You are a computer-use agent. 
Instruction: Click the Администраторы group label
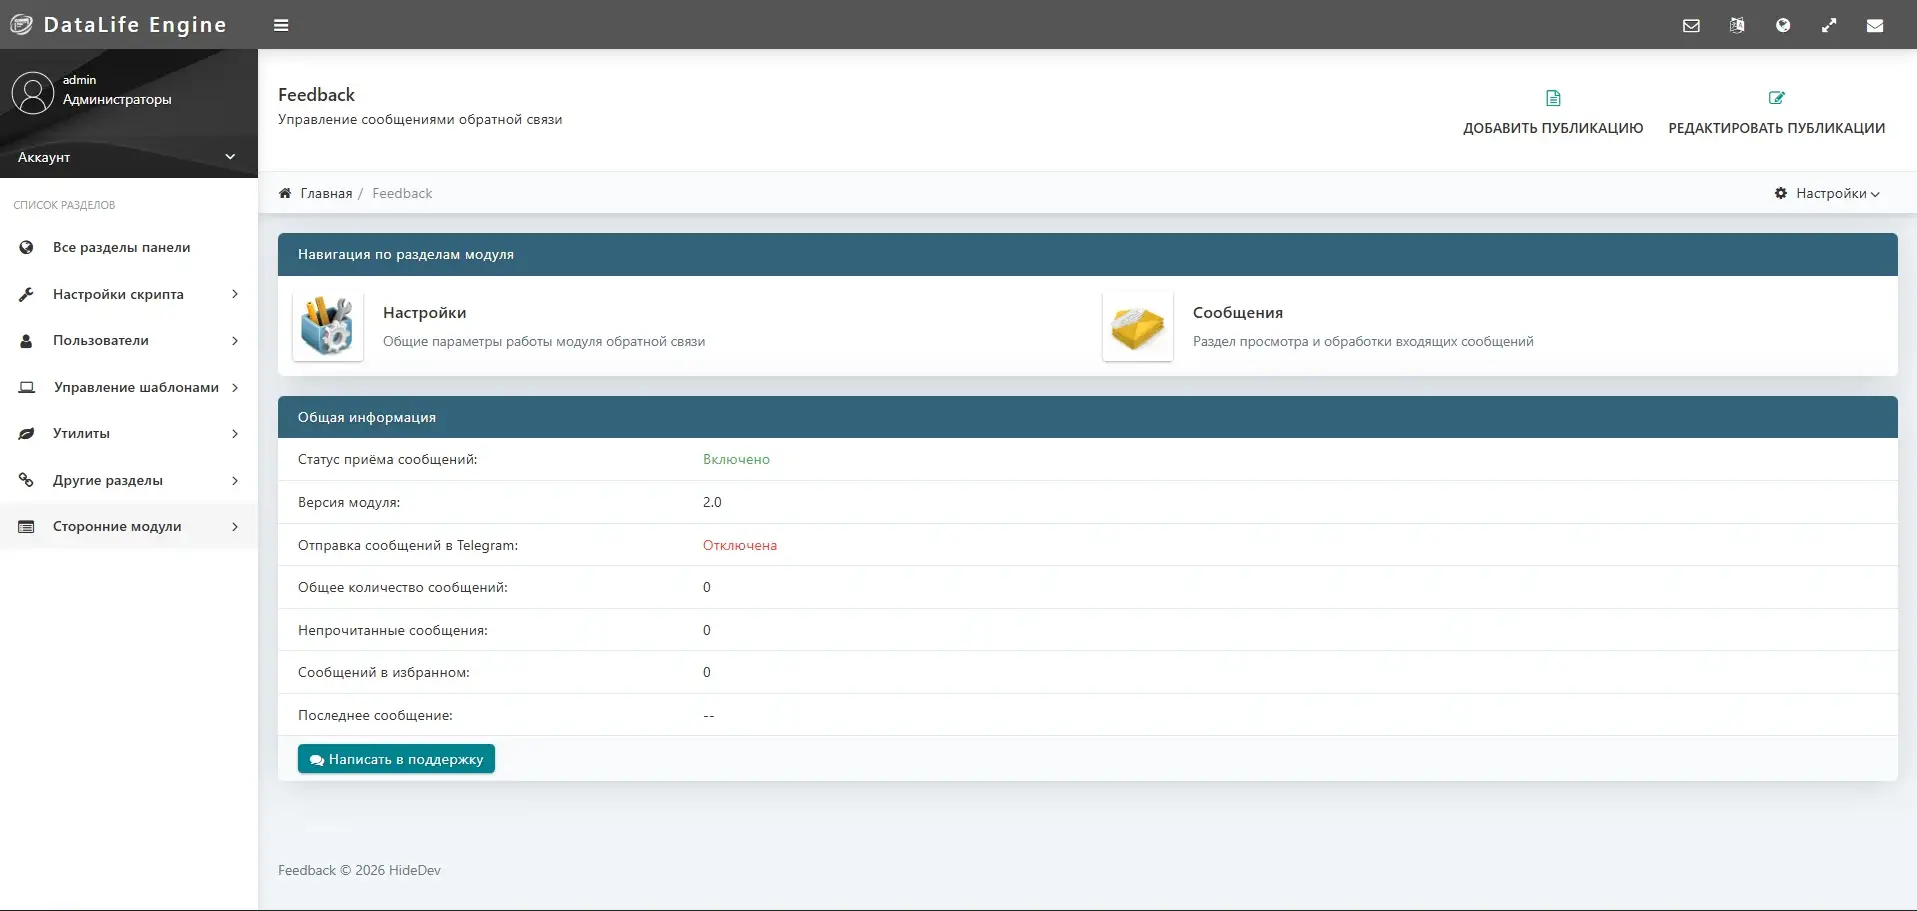117,99
